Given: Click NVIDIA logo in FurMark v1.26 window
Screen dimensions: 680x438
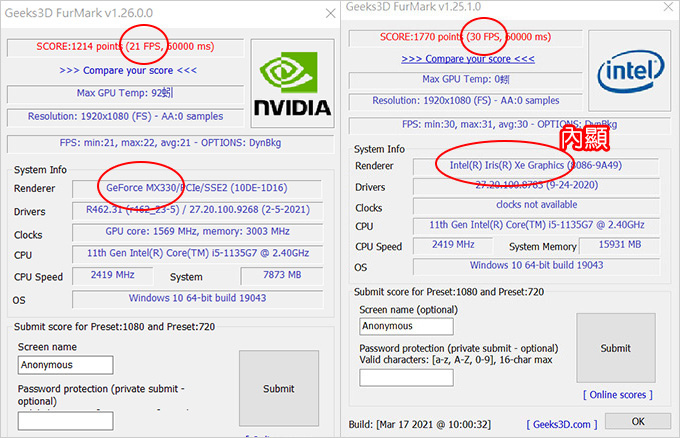Looking at the screenshot, I should click(292, 83).
